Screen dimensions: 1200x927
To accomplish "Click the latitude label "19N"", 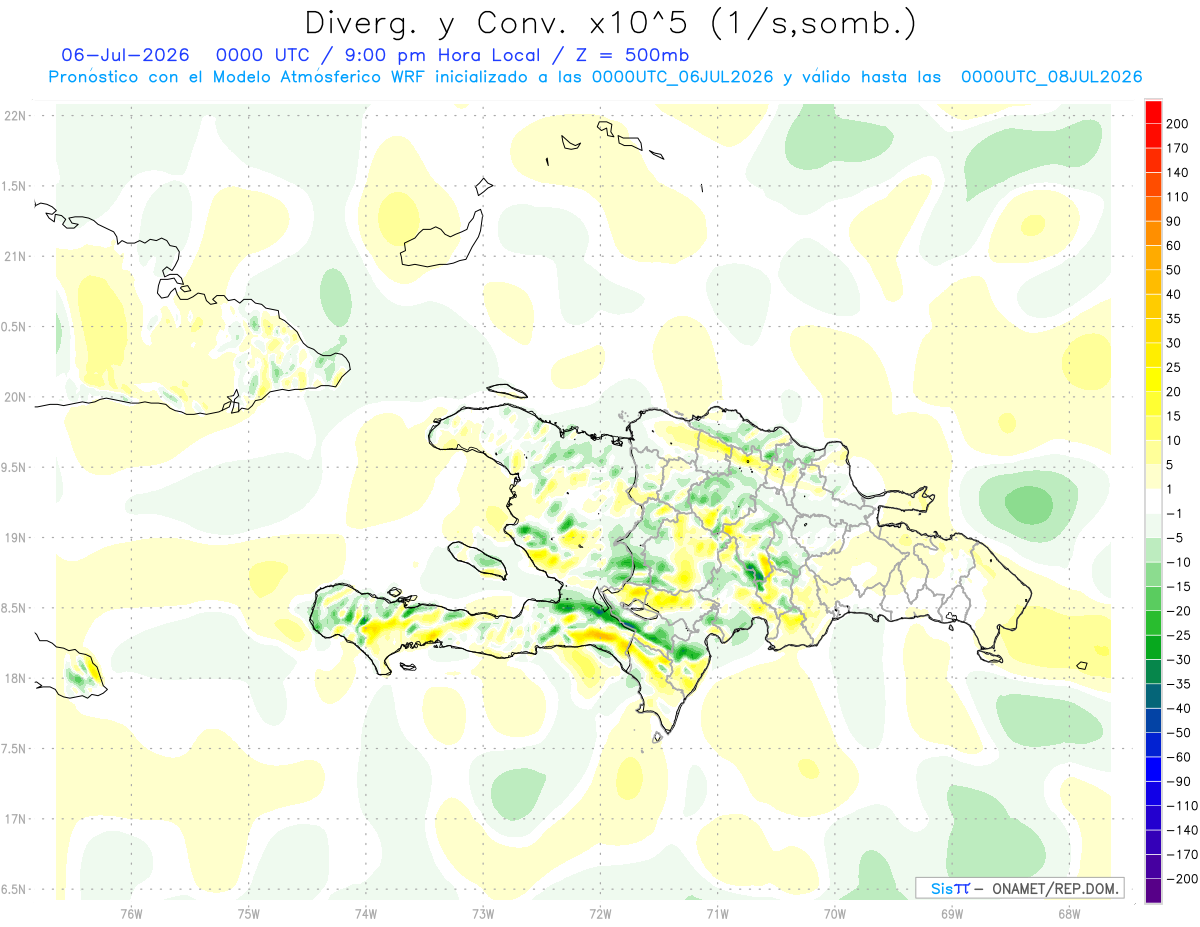I will point(15,538).
